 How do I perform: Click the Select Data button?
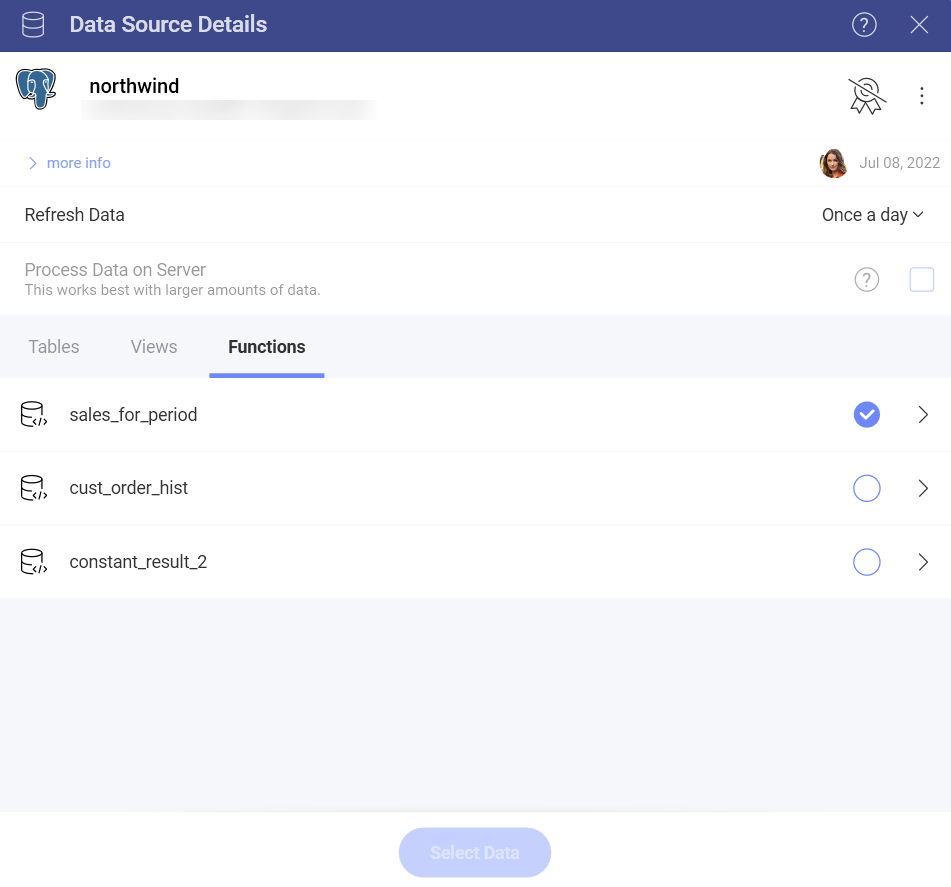tap(475, 853)
